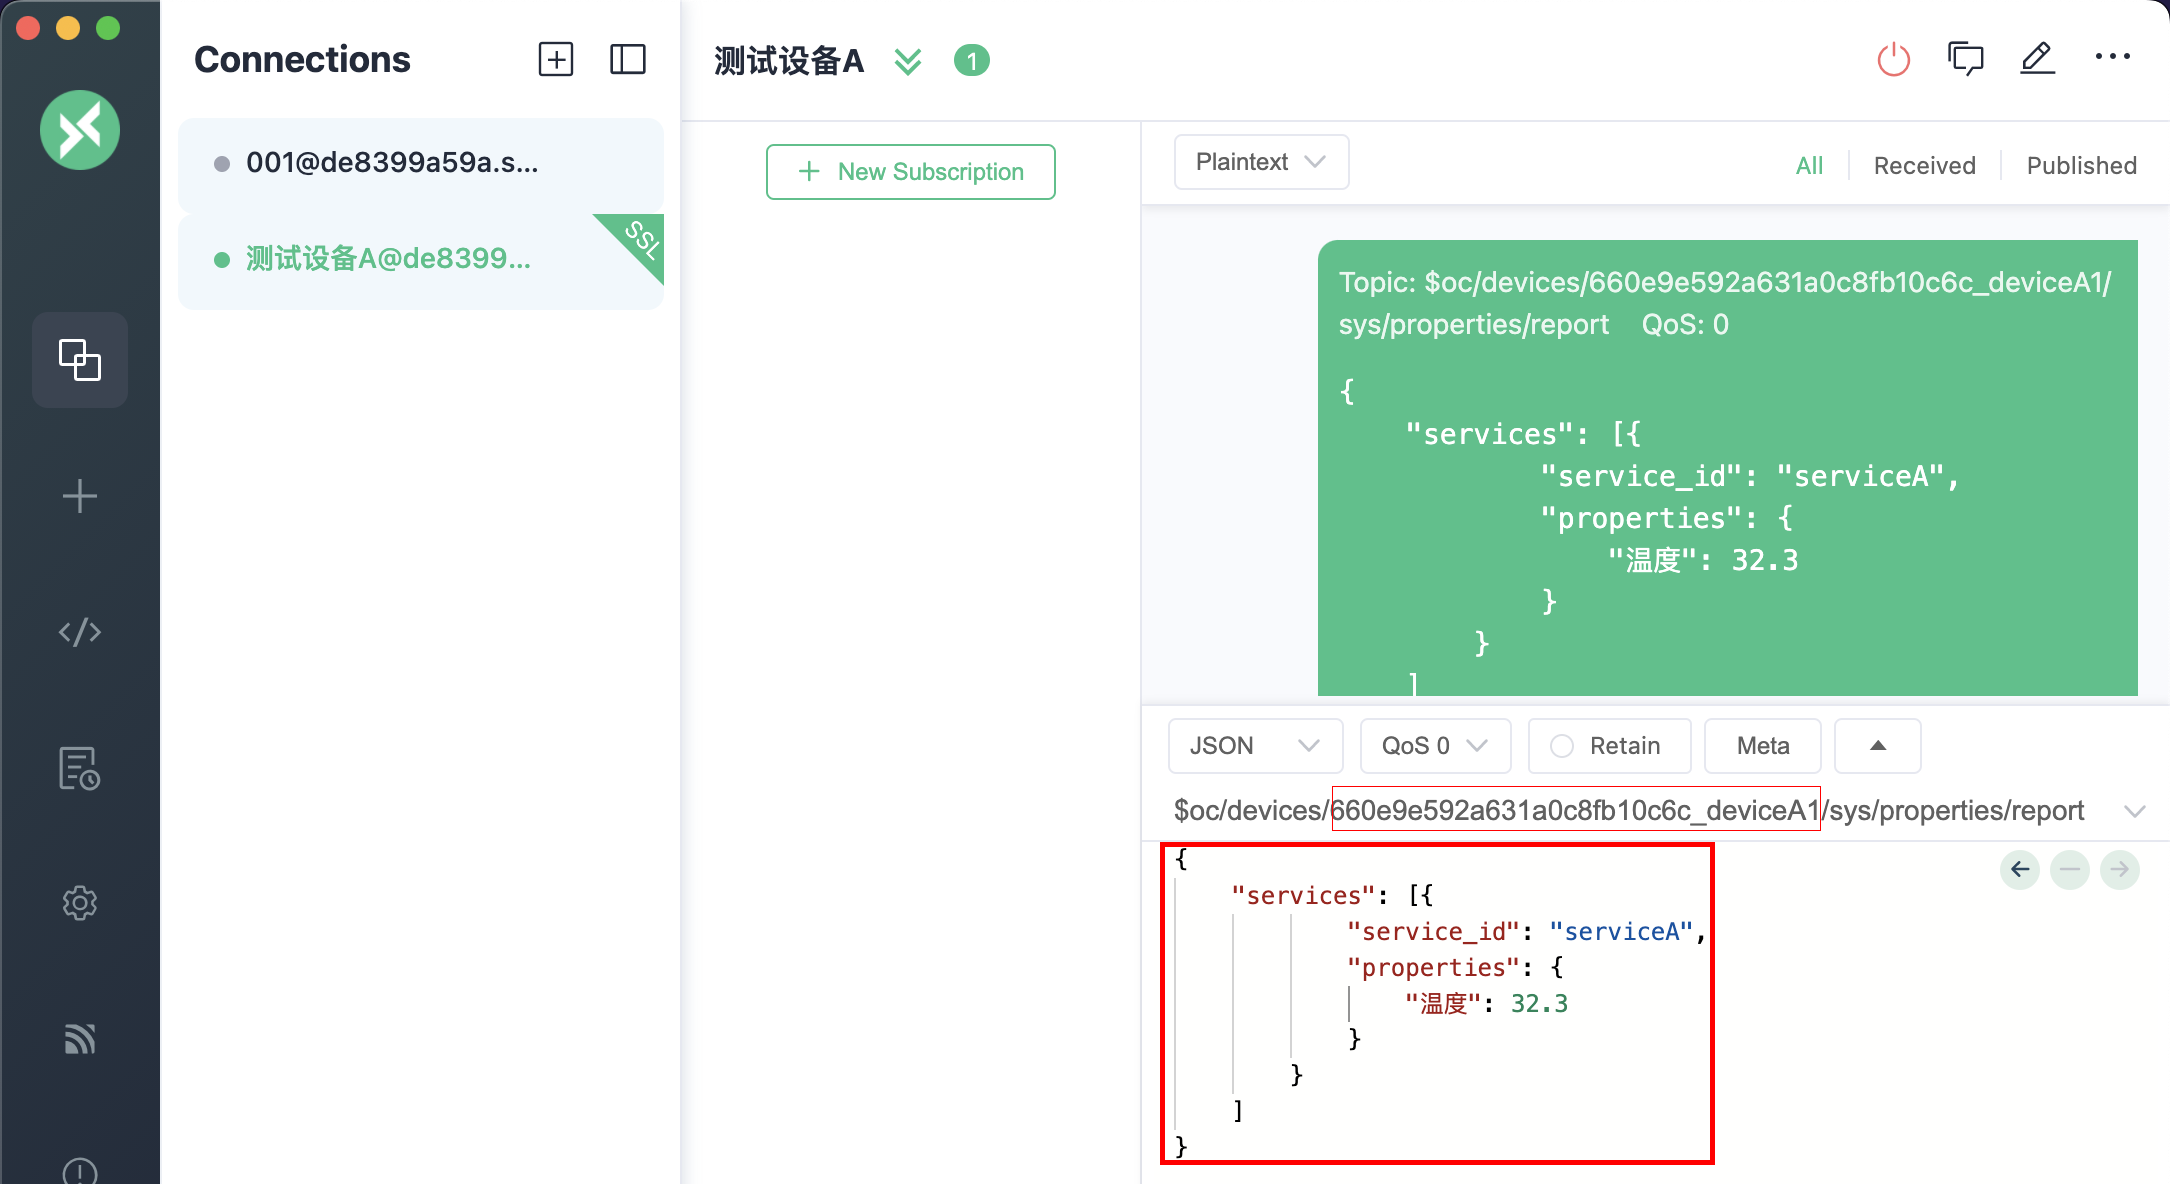
Task: Click the add connection plus-square icon
Action: (556, 60)
